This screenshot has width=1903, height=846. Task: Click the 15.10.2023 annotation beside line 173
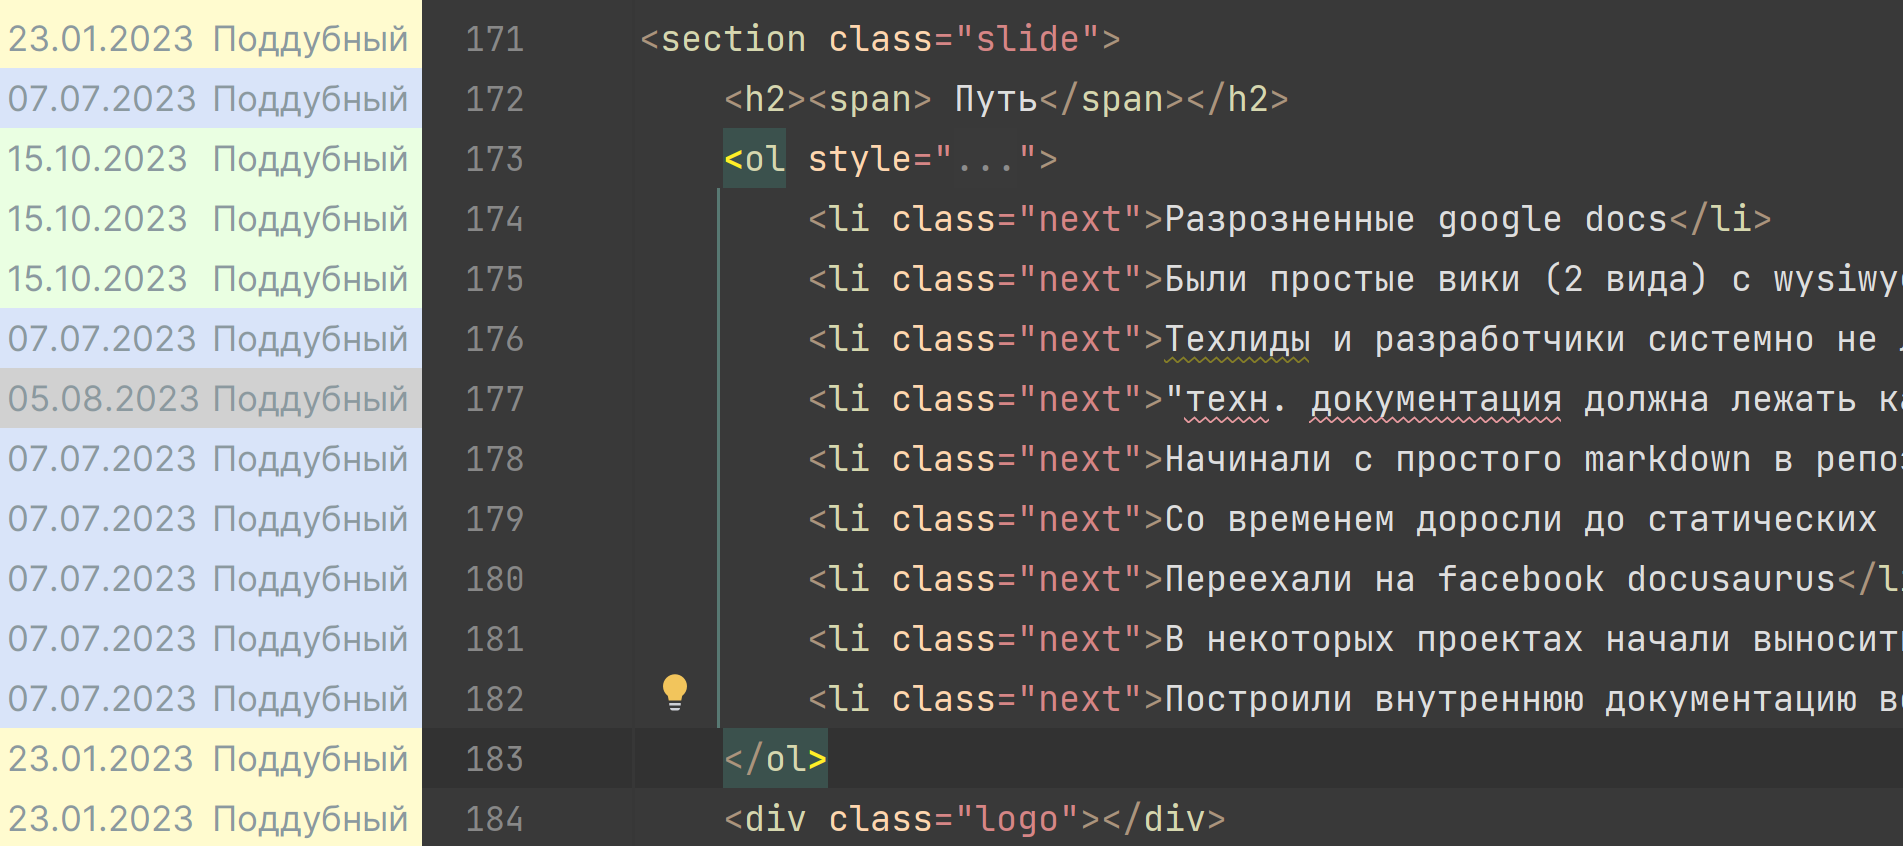click(208, 159)
